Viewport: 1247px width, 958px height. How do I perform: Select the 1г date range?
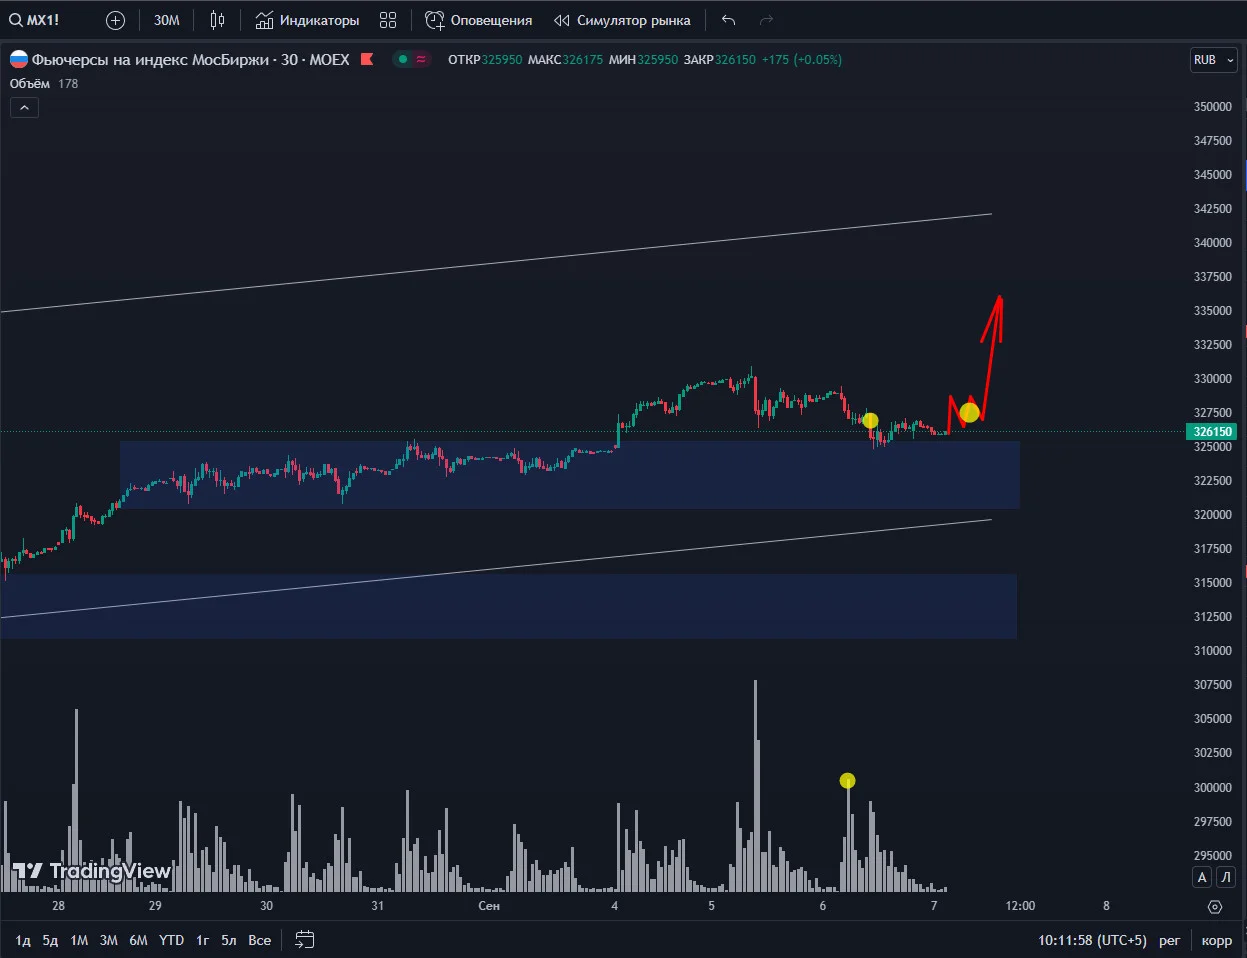[202, 940]
